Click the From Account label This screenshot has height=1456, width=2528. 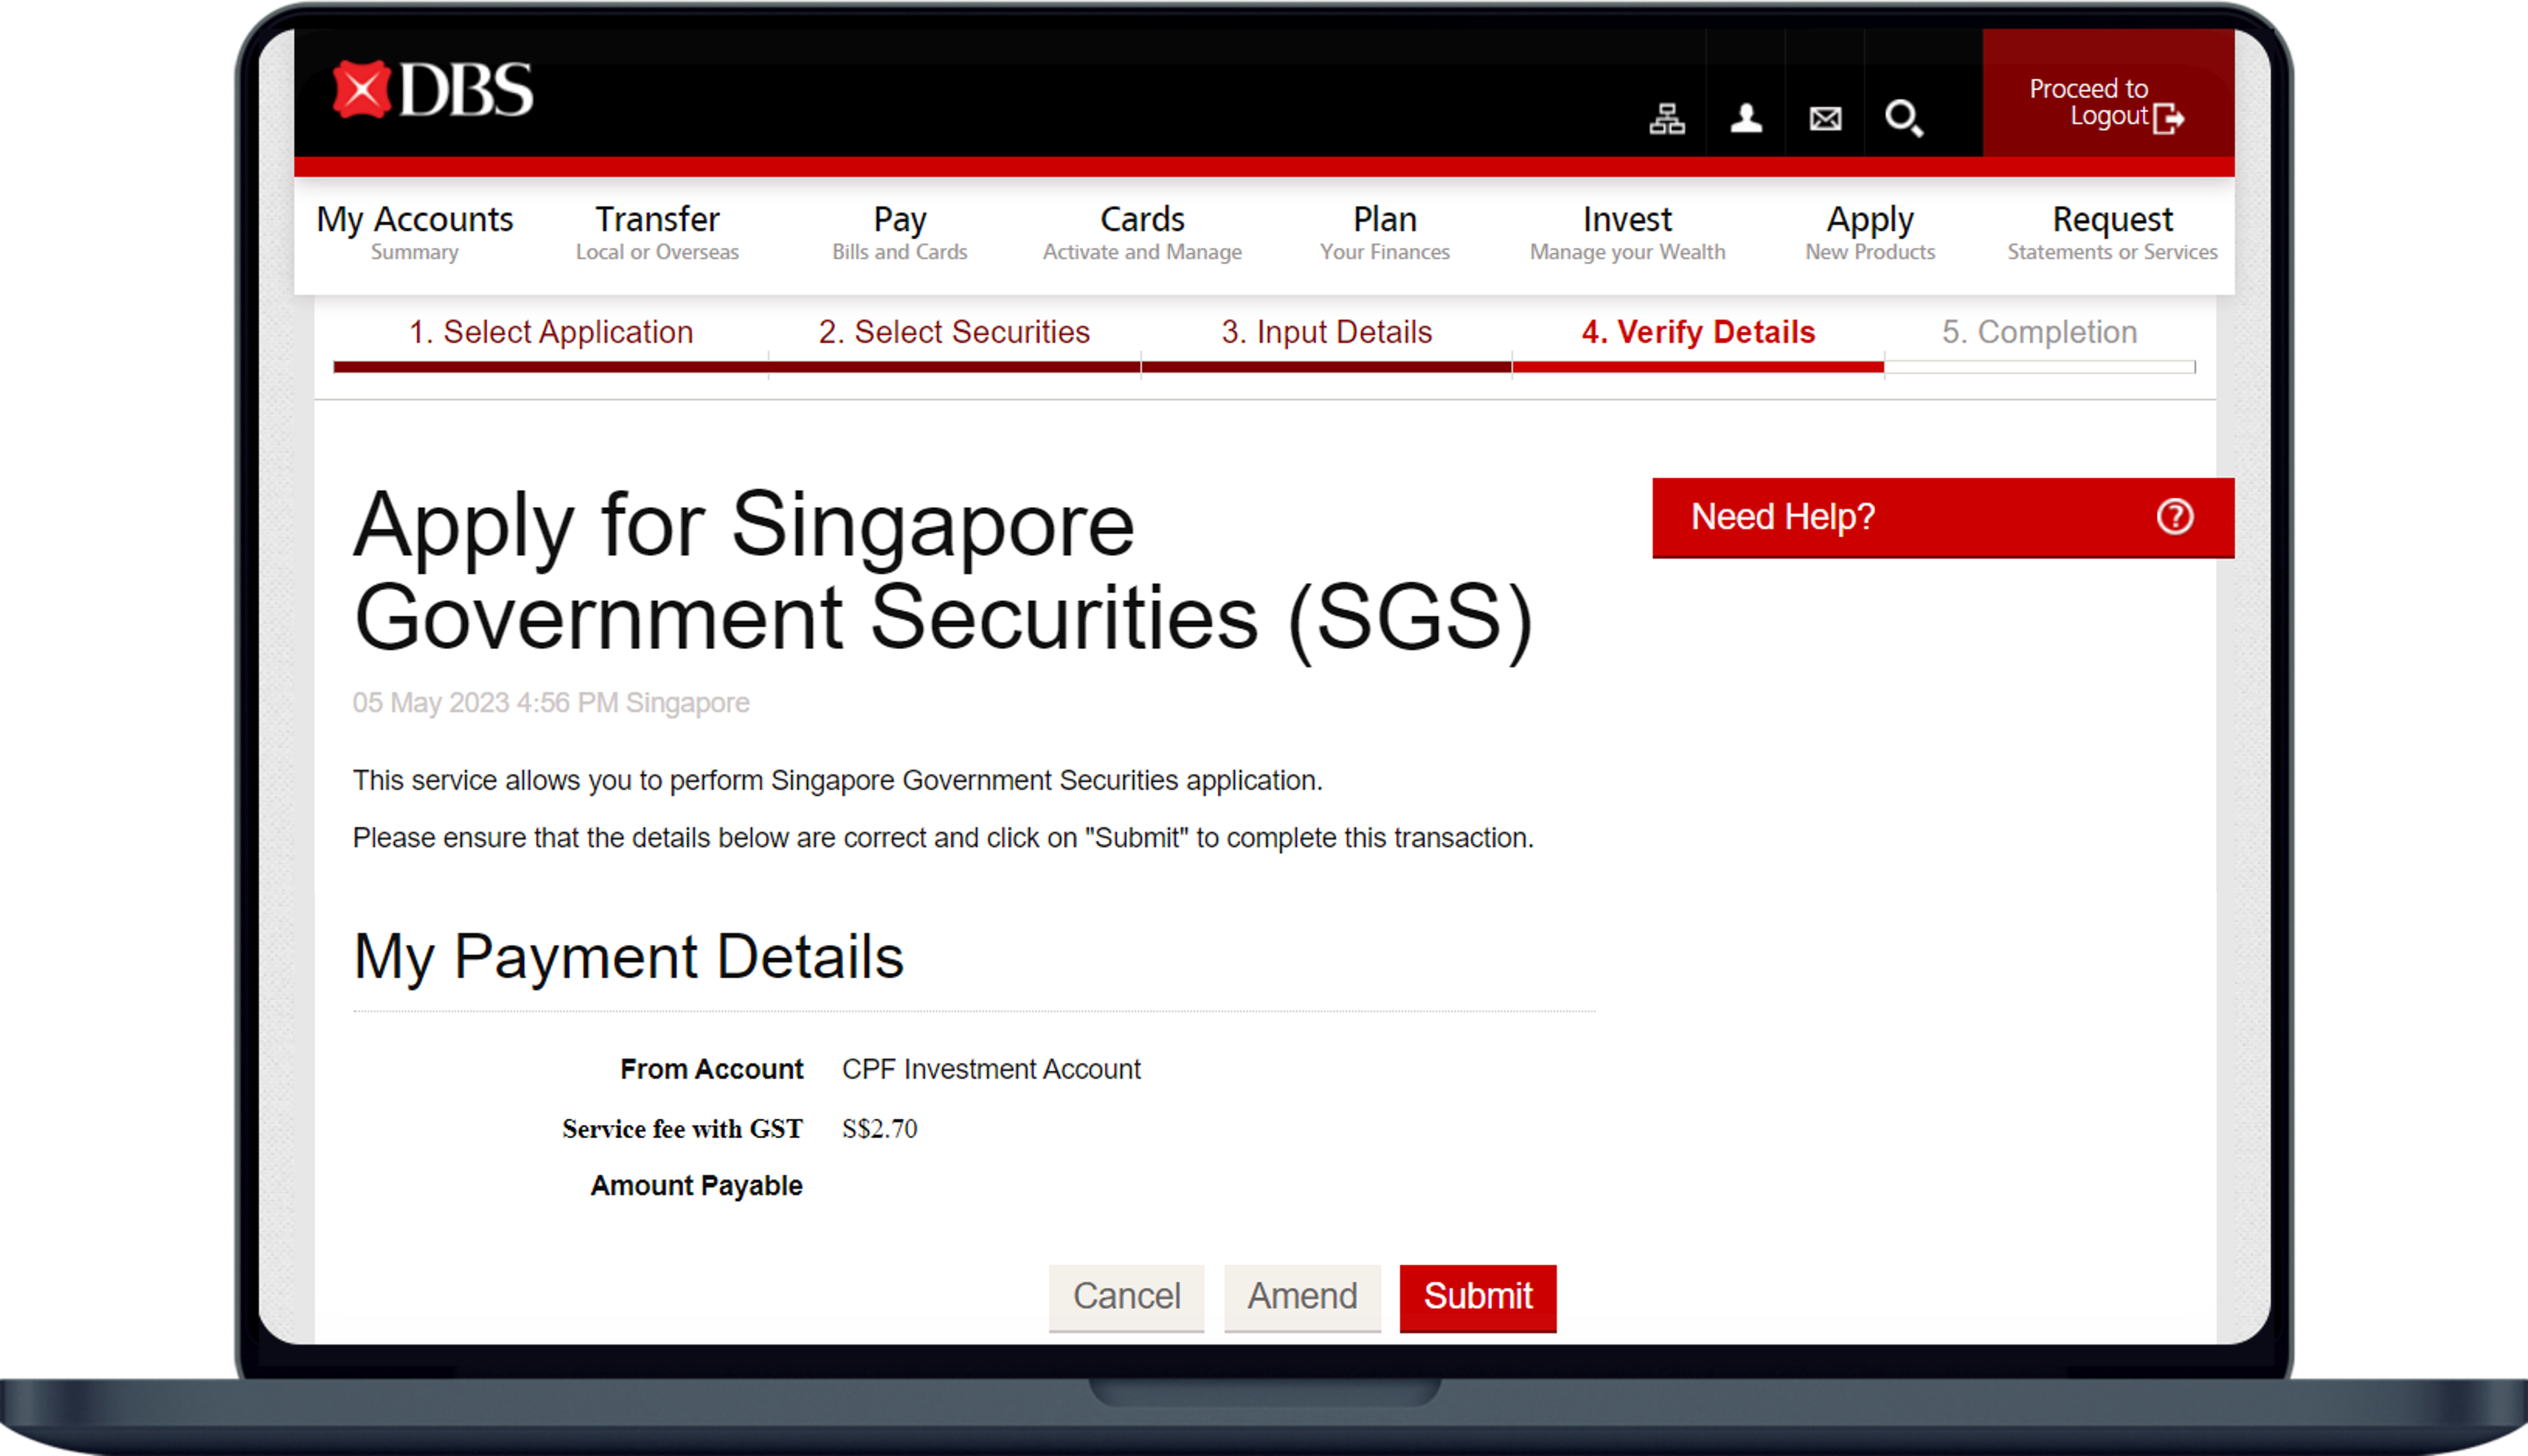[x=711, y=1069]
